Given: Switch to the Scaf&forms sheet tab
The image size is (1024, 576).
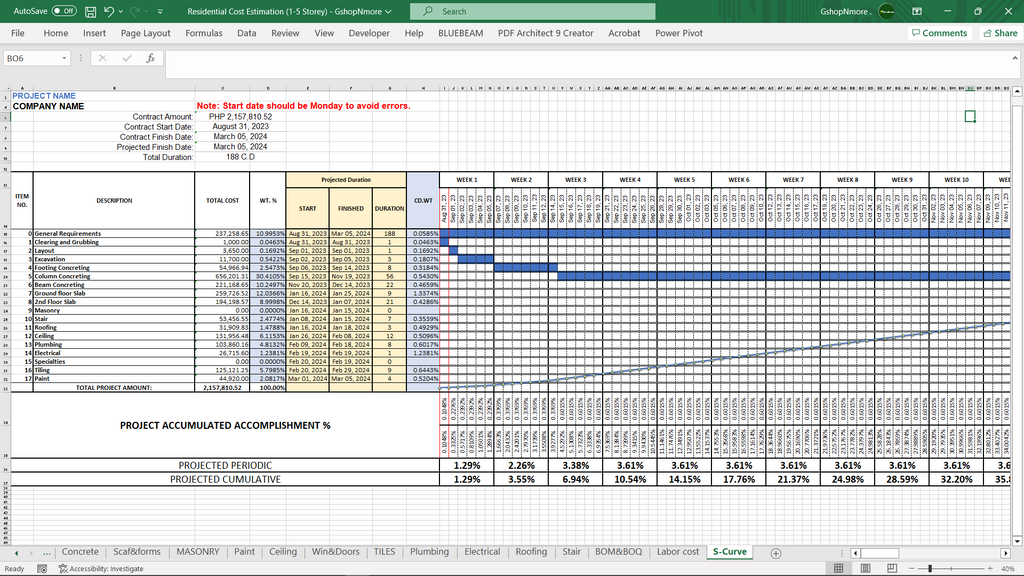Looking at the screenshot, I should [136, 552].
